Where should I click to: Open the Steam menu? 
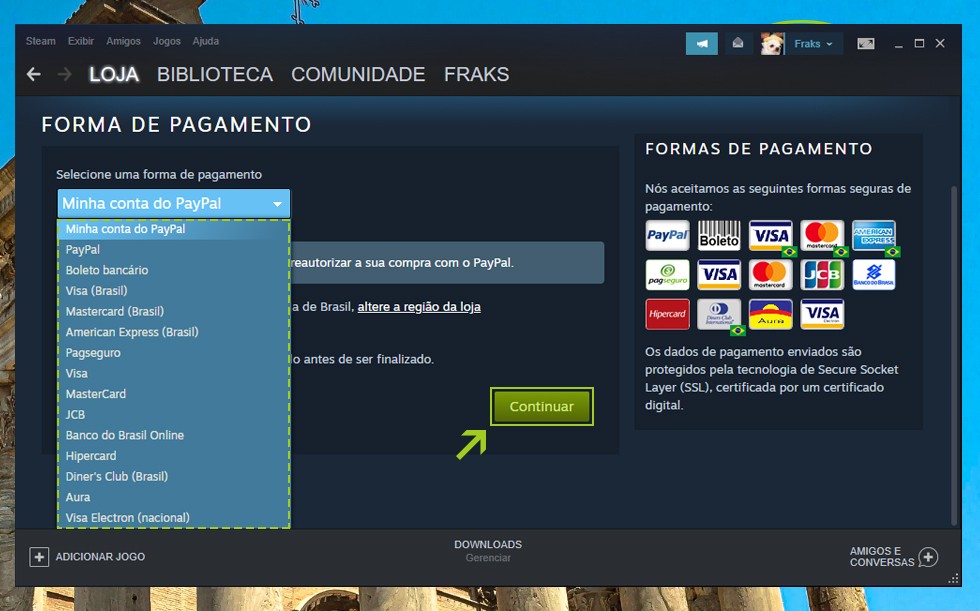coord(41,41)
